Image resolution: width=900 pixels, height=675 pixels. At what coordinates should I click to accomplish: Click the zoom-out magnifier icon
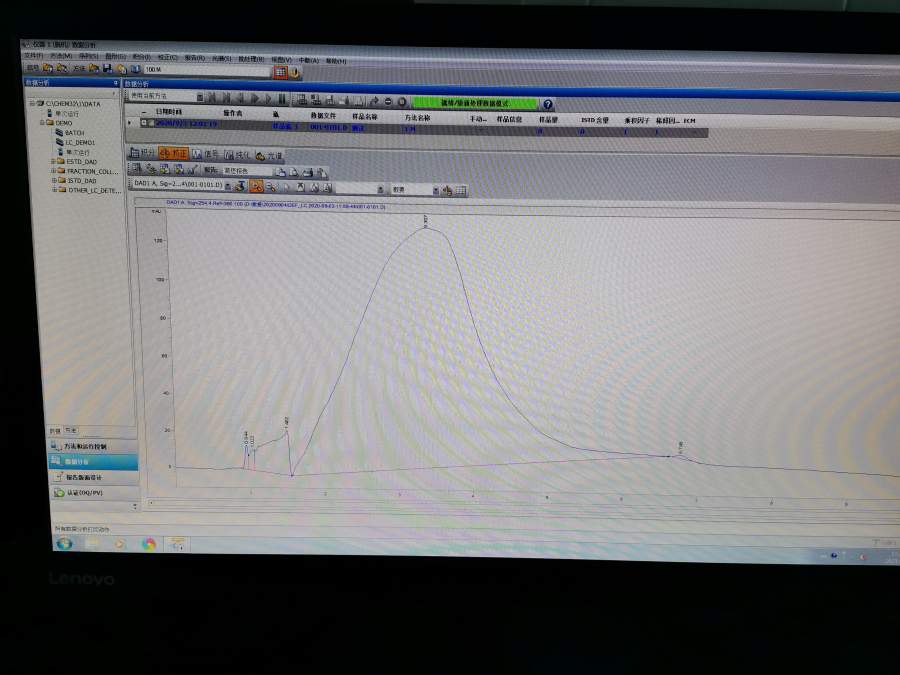pyautogui.click(x=271, y=187)
